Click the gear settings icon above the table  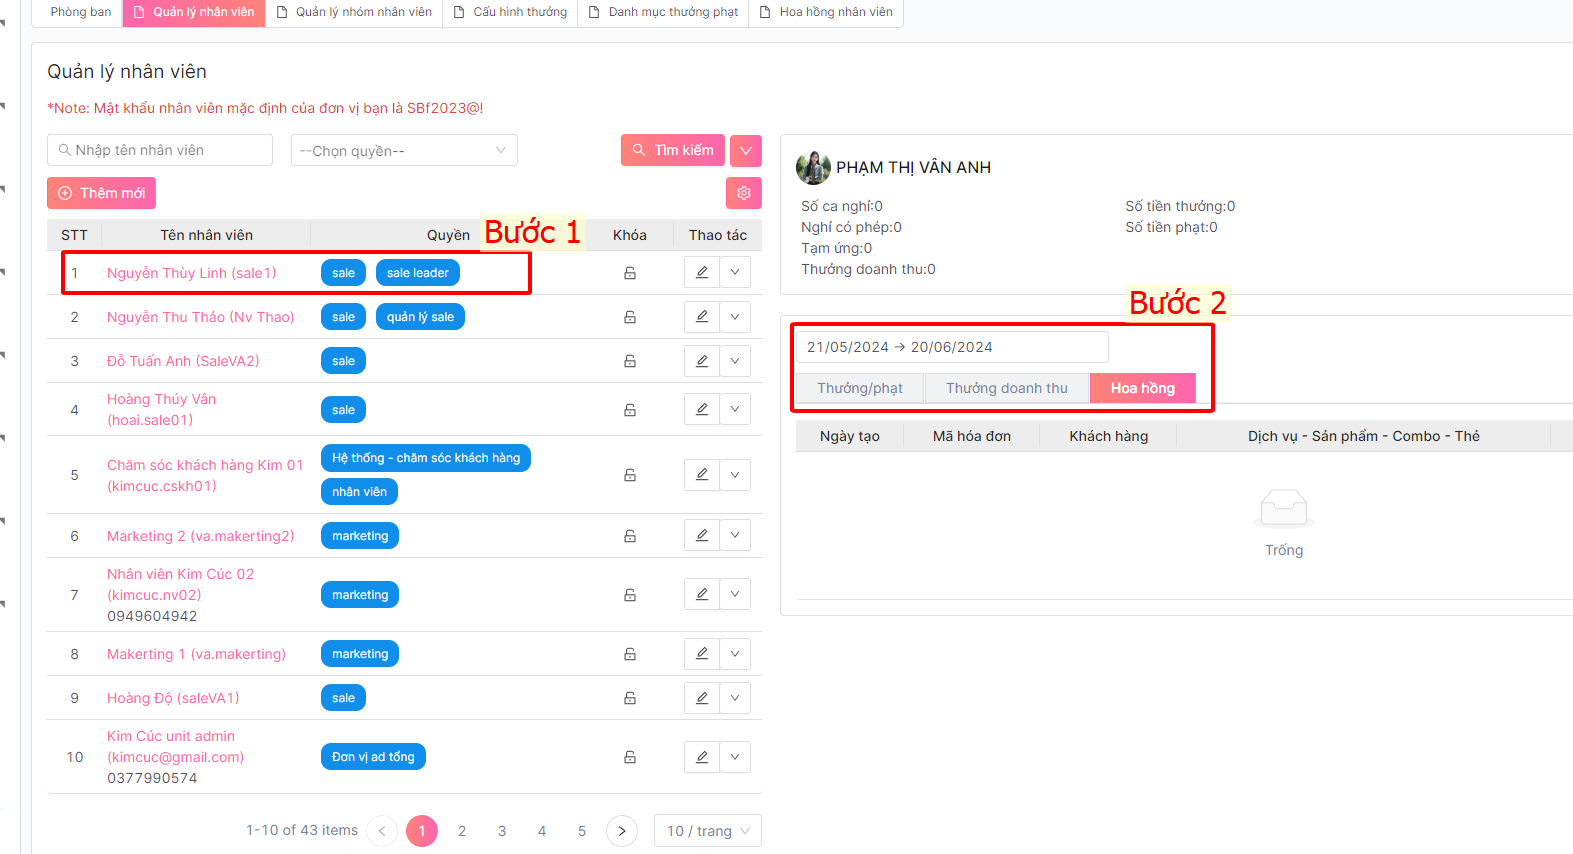coord(743,193)
